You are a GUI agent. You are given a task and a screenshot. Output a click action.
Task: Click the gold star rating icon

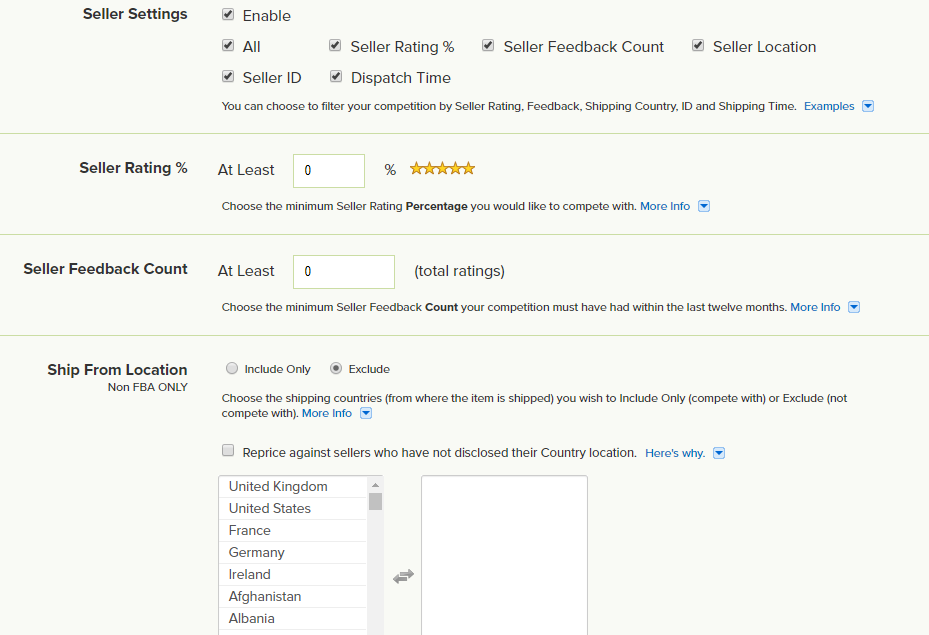pyautogui.click(x=442, y=169)
